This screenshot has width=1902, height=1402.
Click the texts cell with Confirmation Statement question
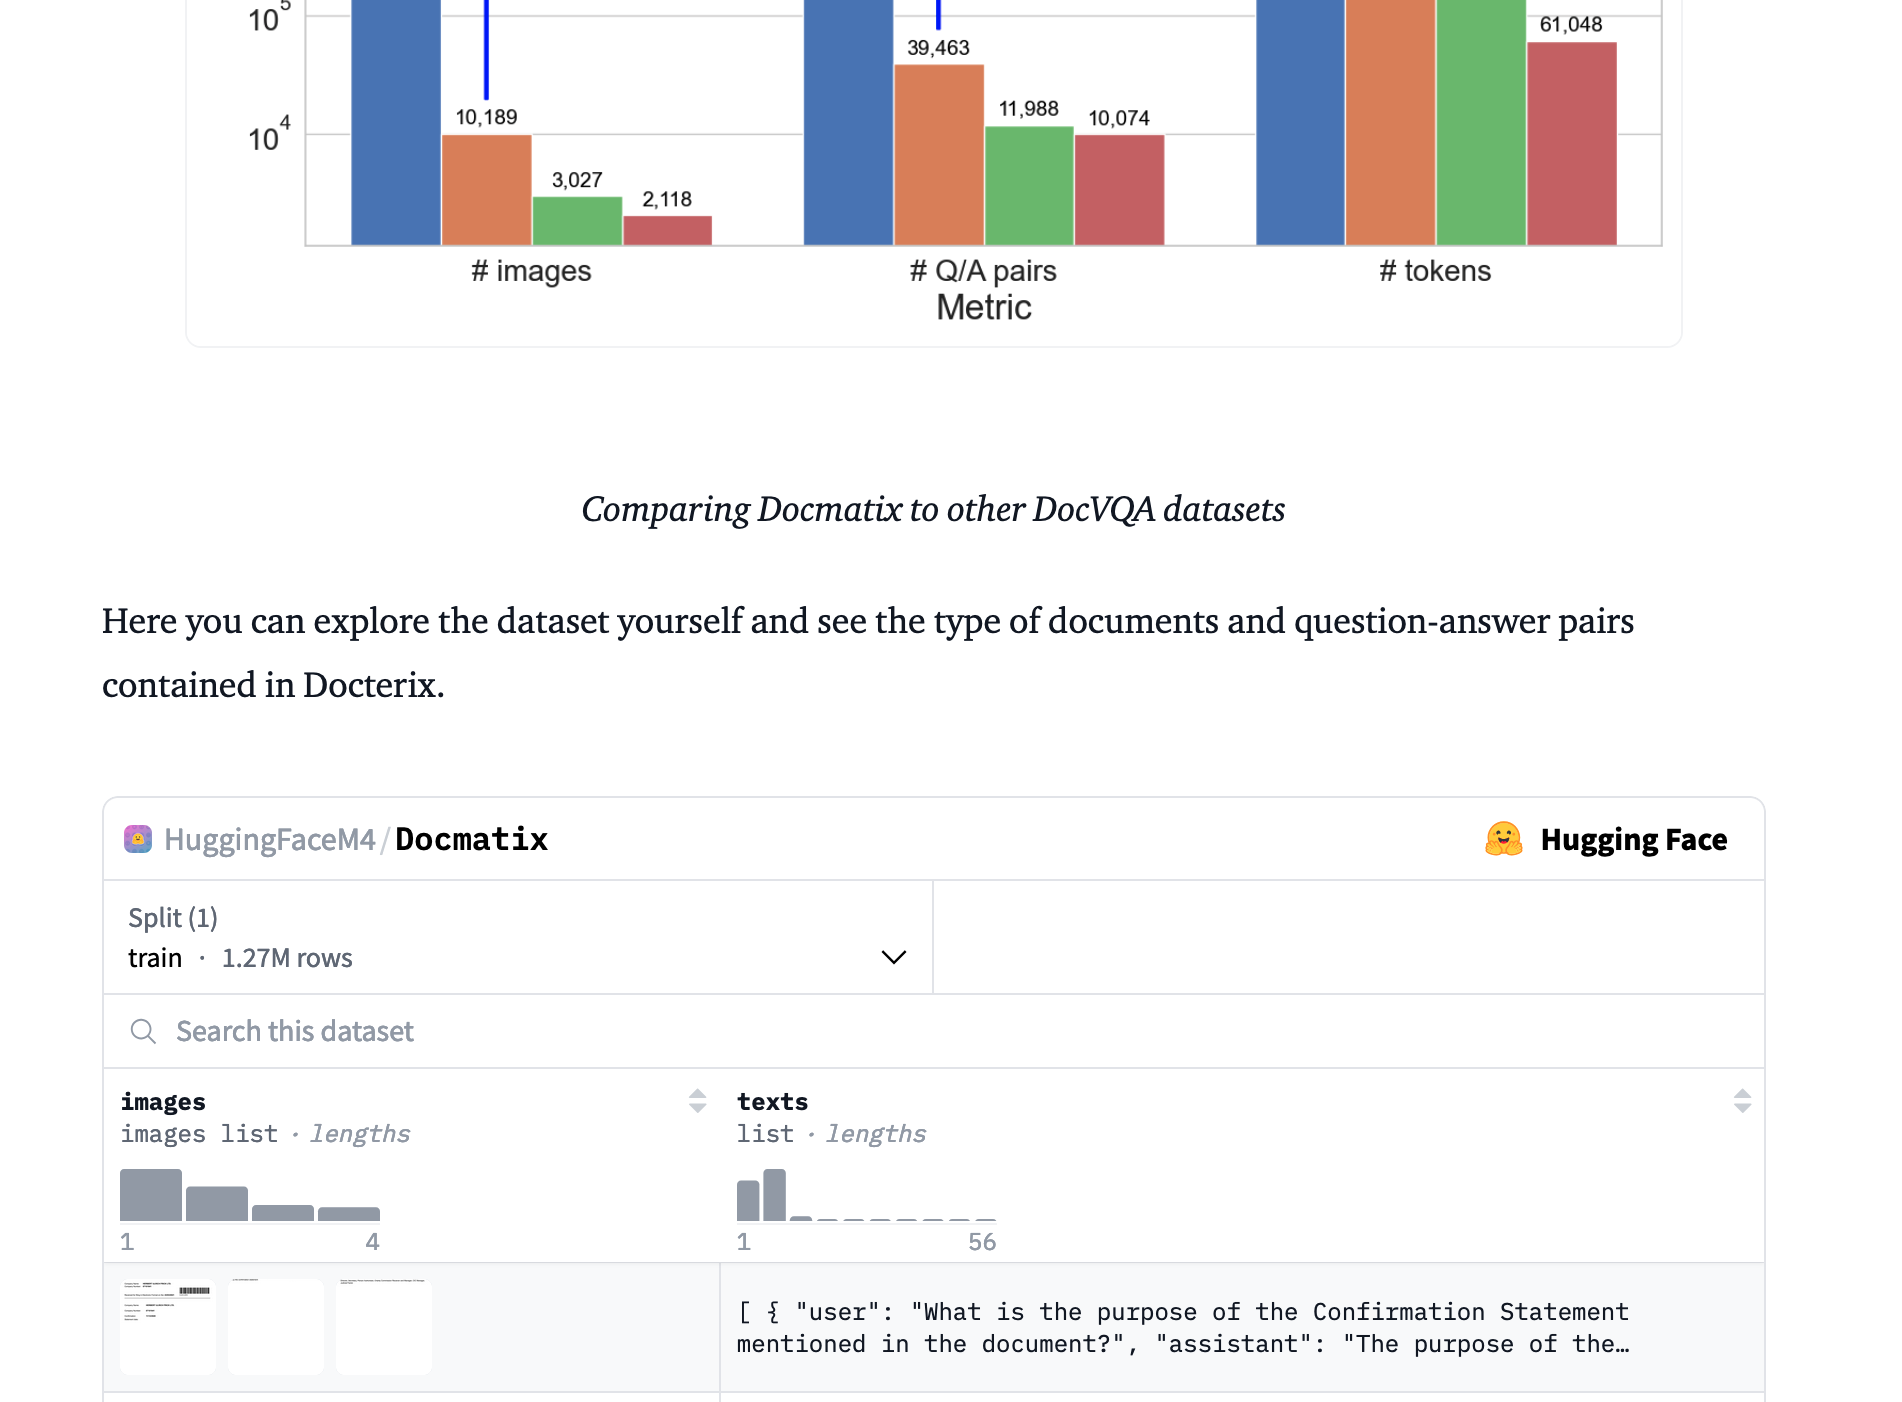point(1183,1328)
